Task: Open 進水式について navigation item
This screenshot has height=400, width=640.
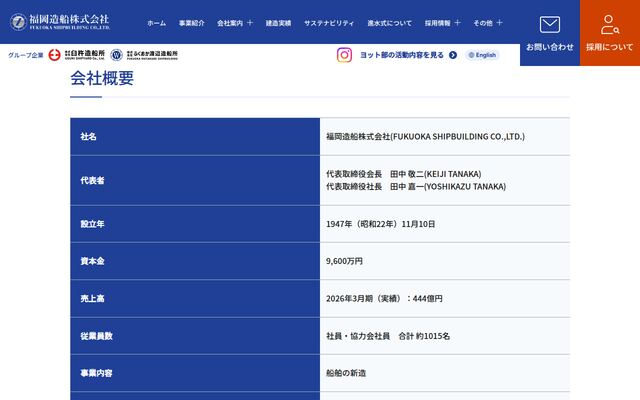Action: tap(389, 23)
